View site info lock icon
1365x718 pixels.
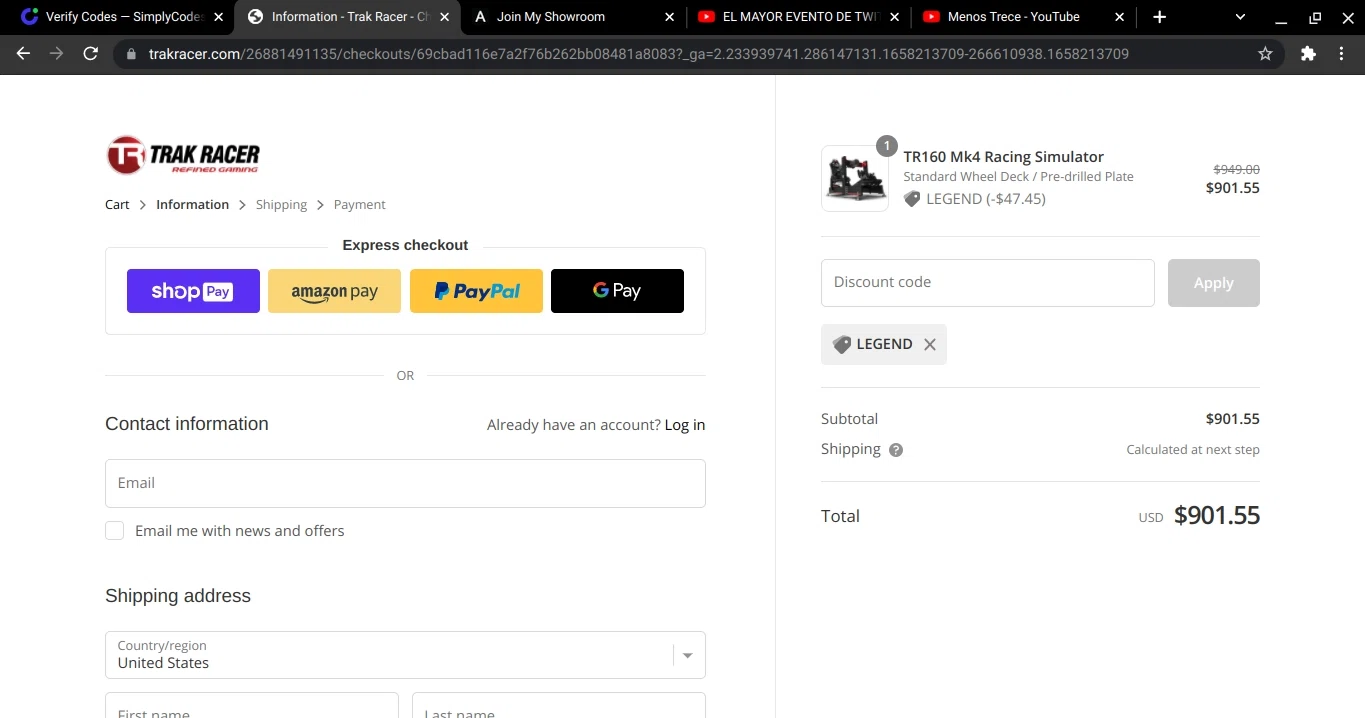point(131,54)
